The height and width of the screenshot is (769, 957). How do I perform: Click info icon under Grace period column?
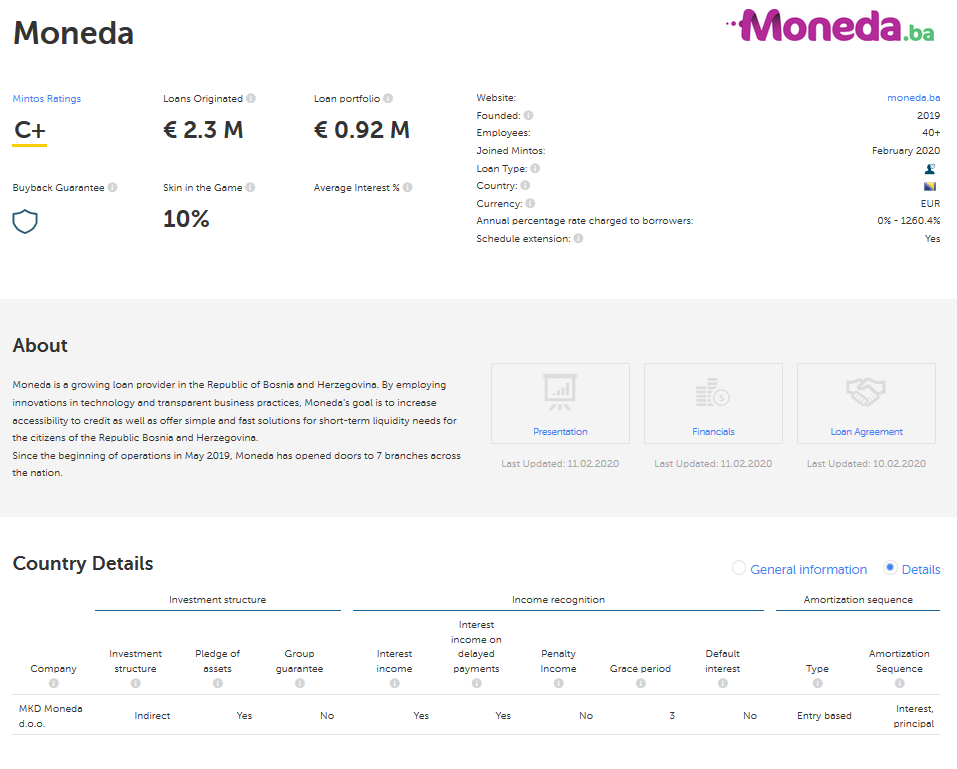pos(640,684)
